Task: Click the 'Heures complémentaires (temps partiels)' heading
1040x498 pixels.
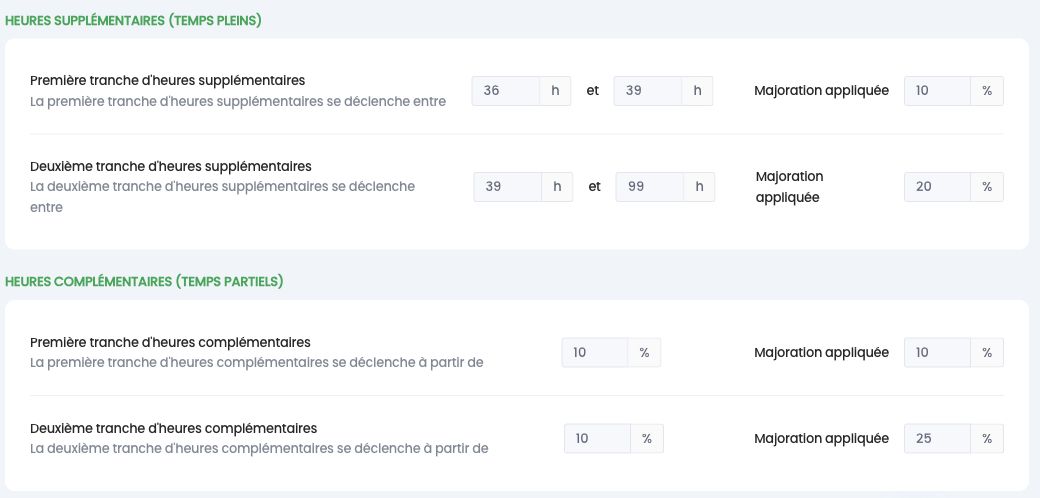Action: [144, 282]
